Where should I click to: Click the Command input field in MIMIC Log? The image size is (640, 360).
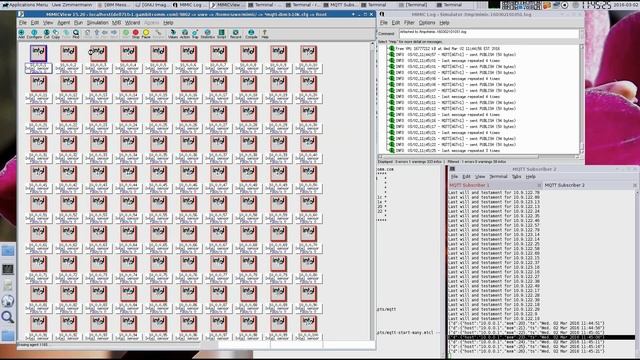489,34
